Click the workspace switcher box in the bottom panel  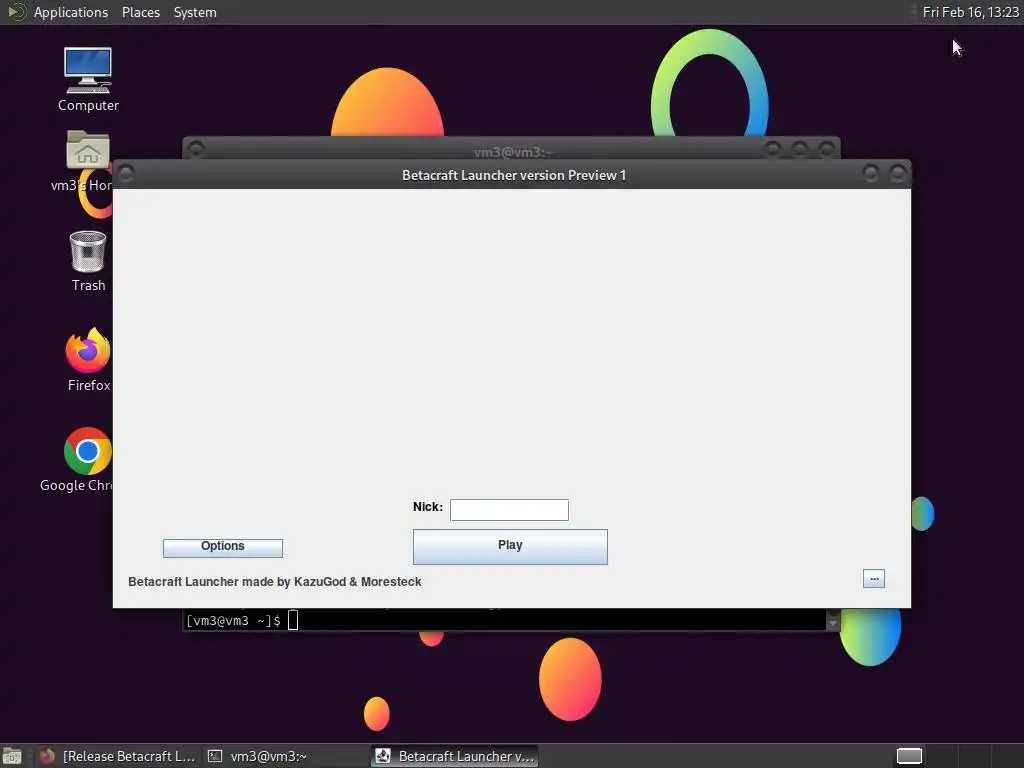(908, 756)
